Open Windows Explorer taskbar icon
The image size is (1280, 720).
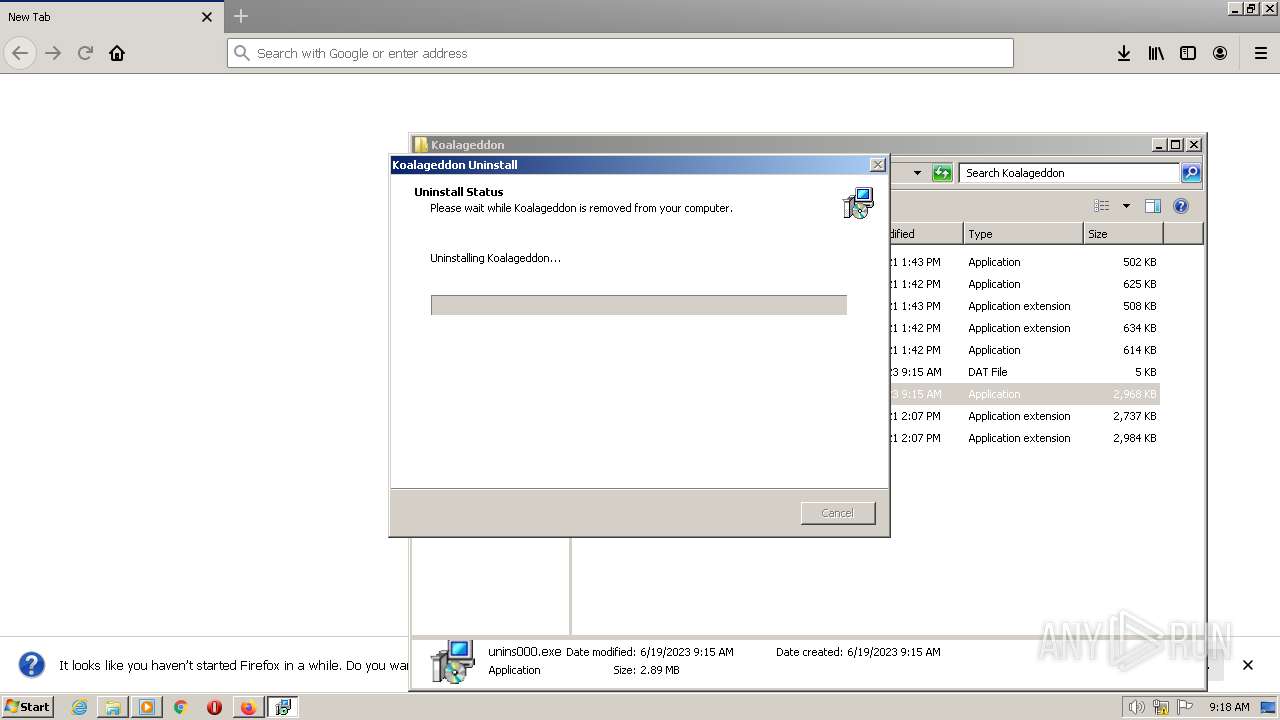(x=113, y=707)
